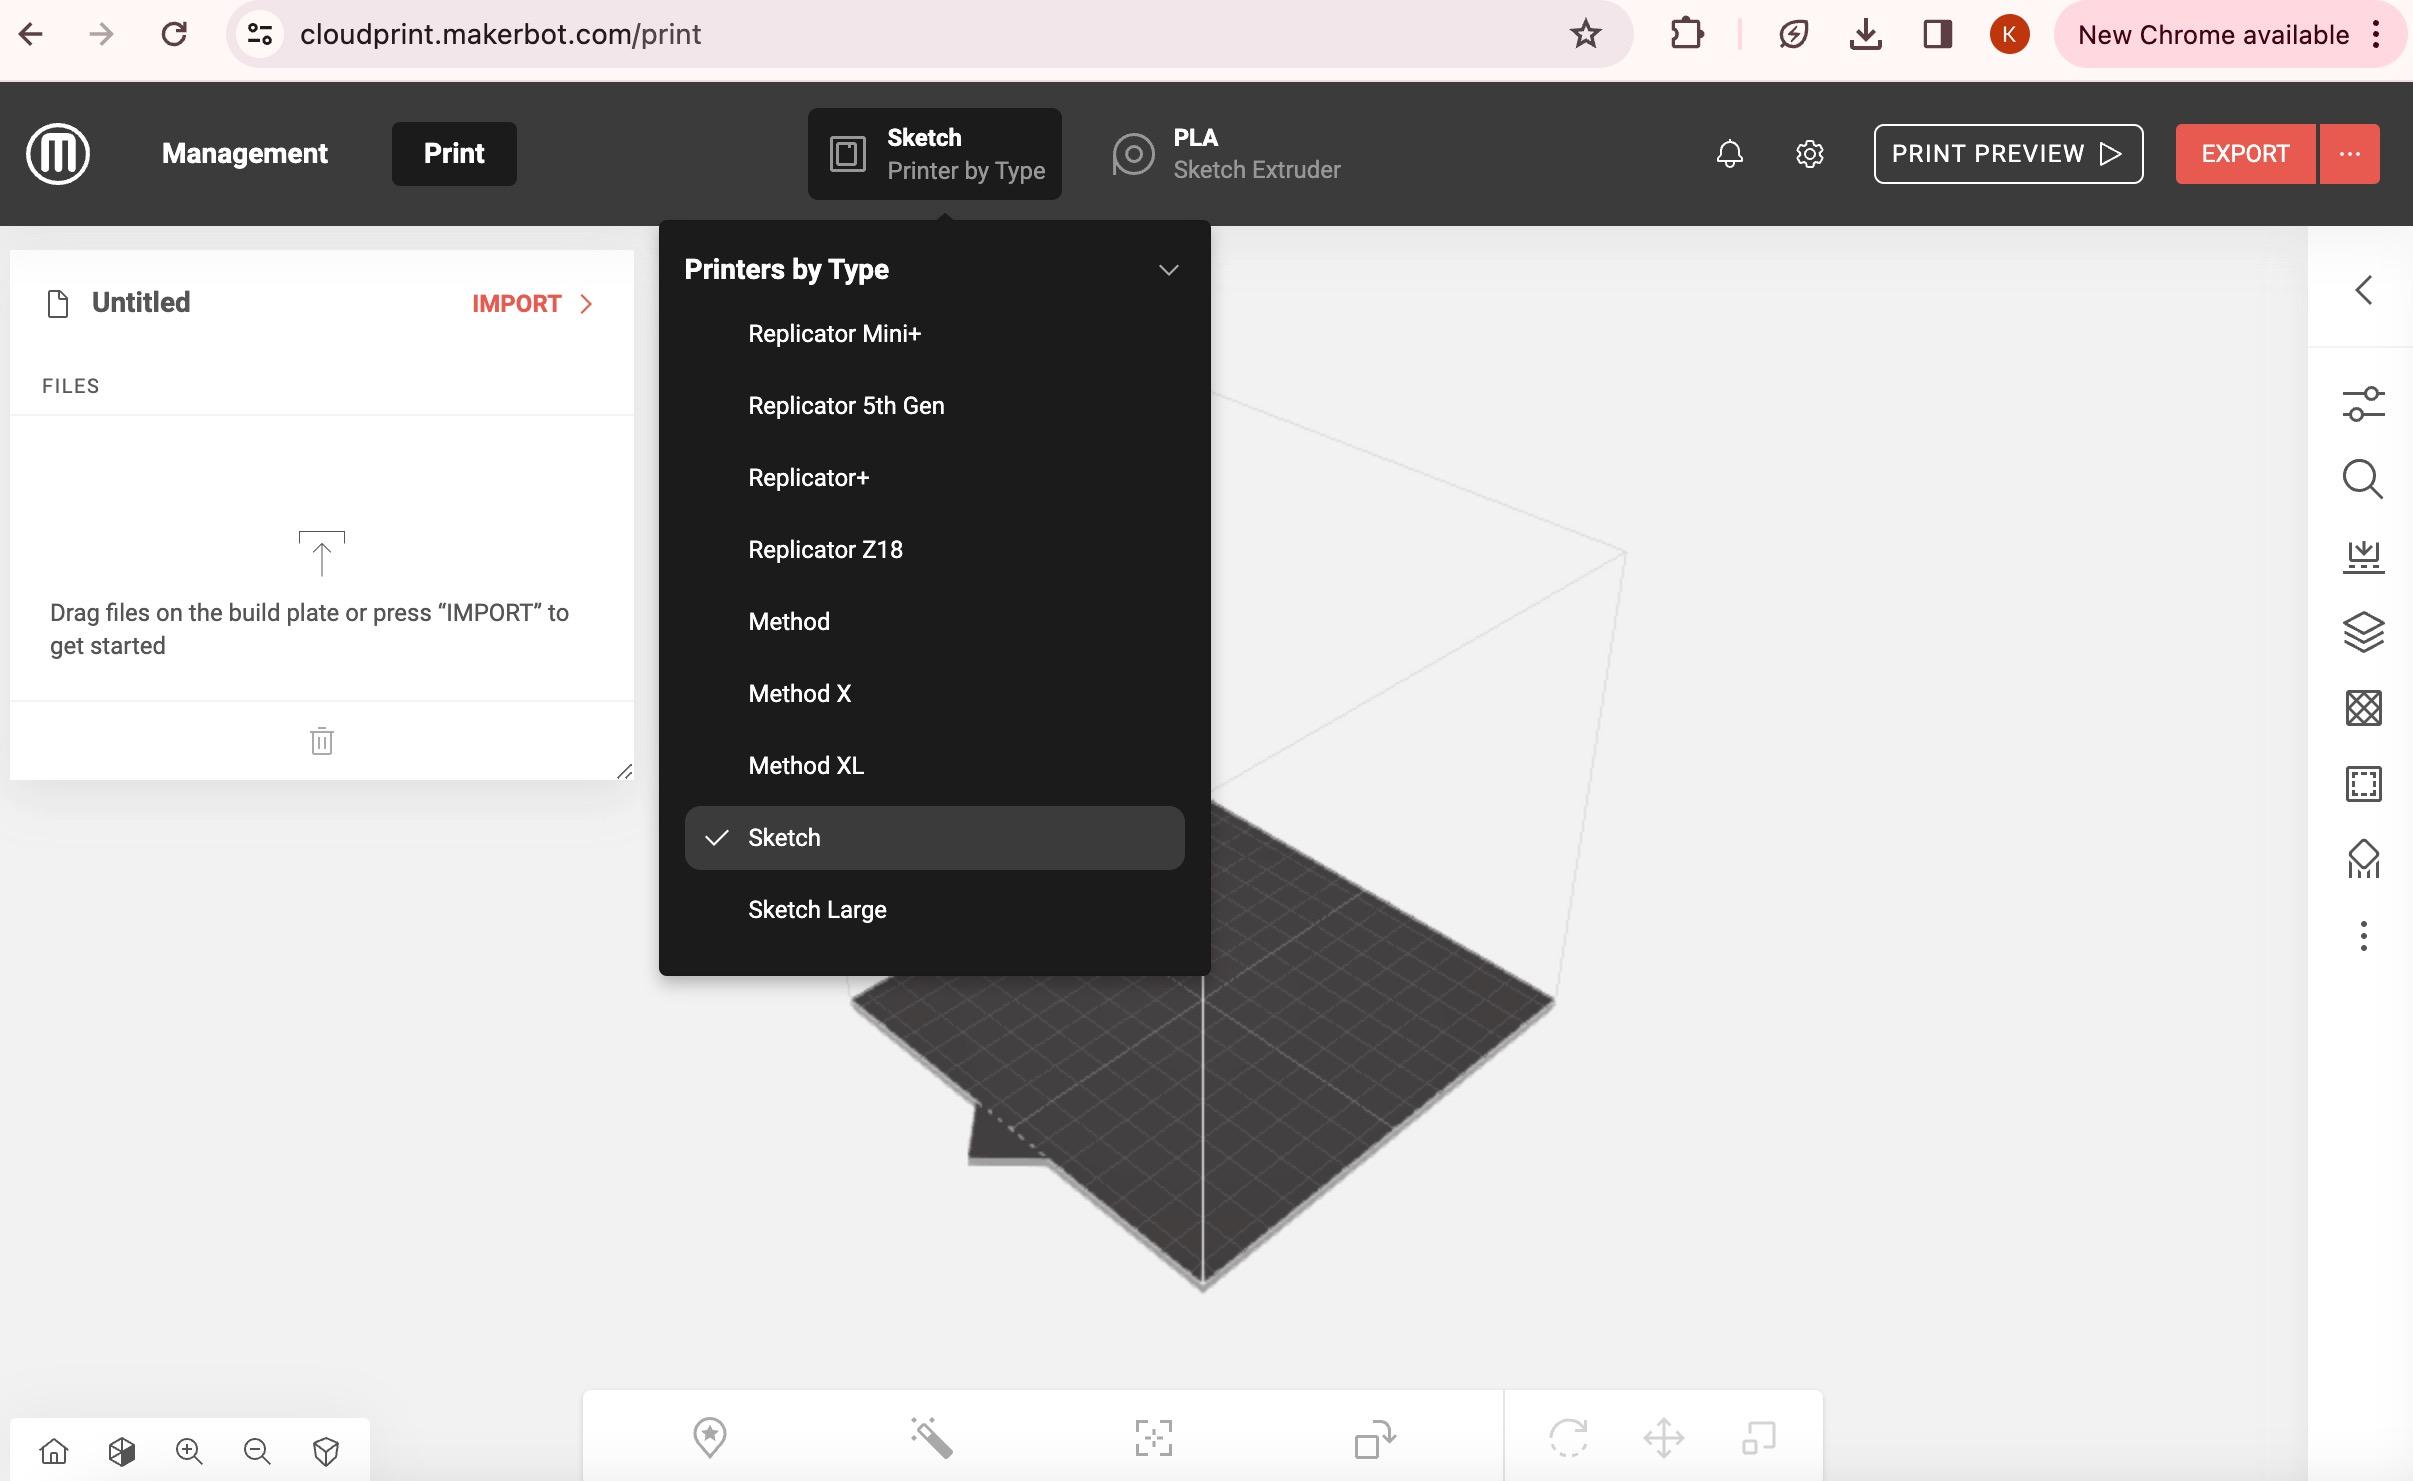The height and width of the screenshot is (1481, 2413).
Task: Click the browser back arrow
Action: (31, 34)
